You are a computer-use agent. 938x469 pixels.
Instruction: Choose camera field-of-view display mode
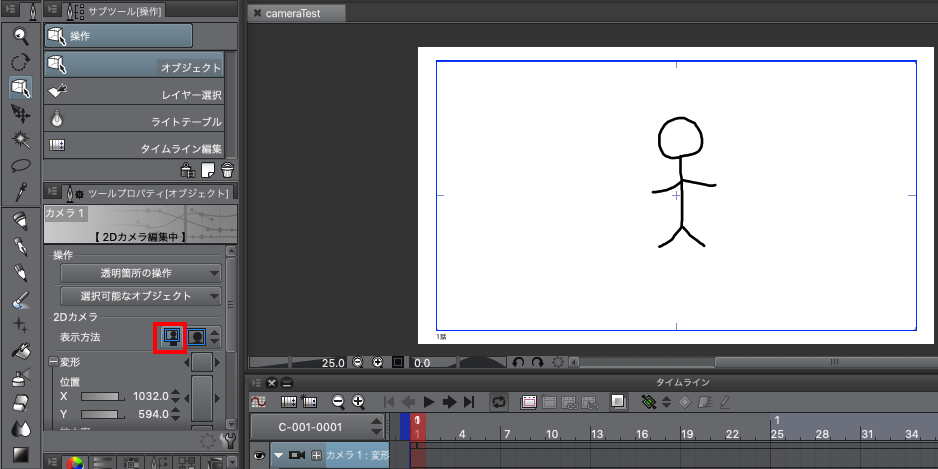(x=171, y=337)
